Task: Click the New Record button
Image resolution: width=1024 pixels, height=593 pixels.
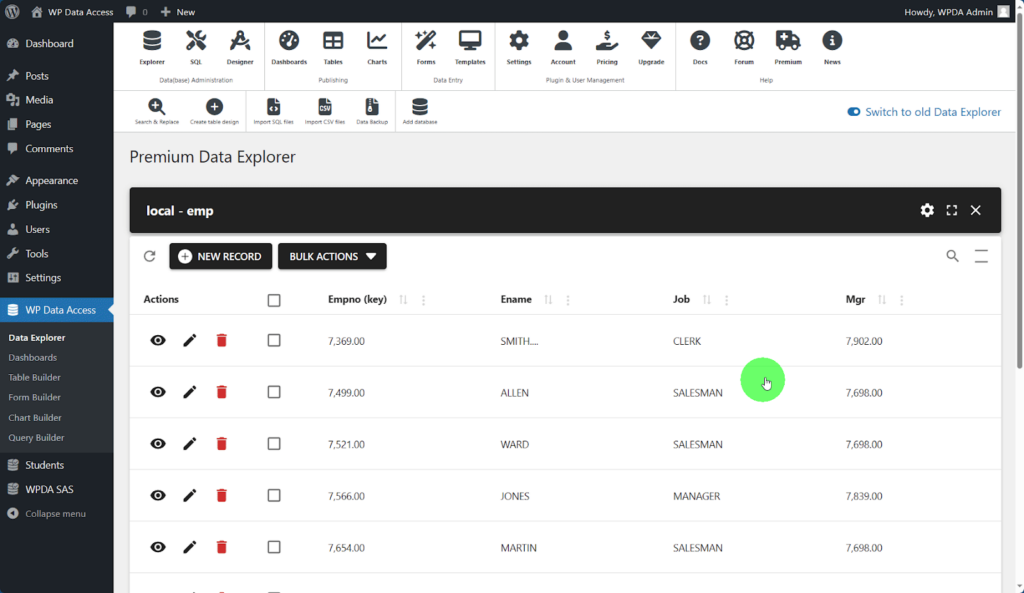Action: tap(219, 257)
